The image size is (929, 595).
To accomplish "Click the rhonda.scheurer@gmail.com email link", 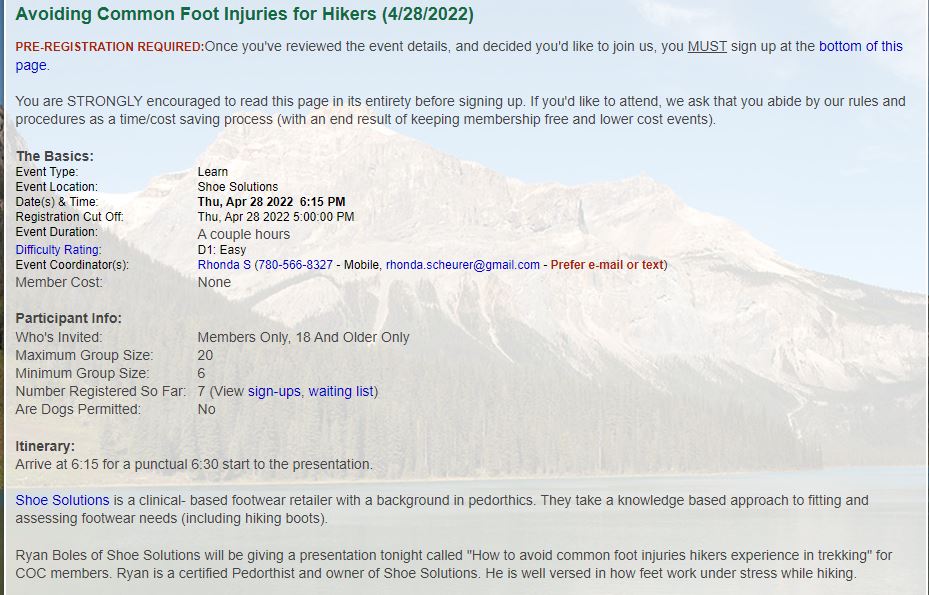I will tap(463, 265).
